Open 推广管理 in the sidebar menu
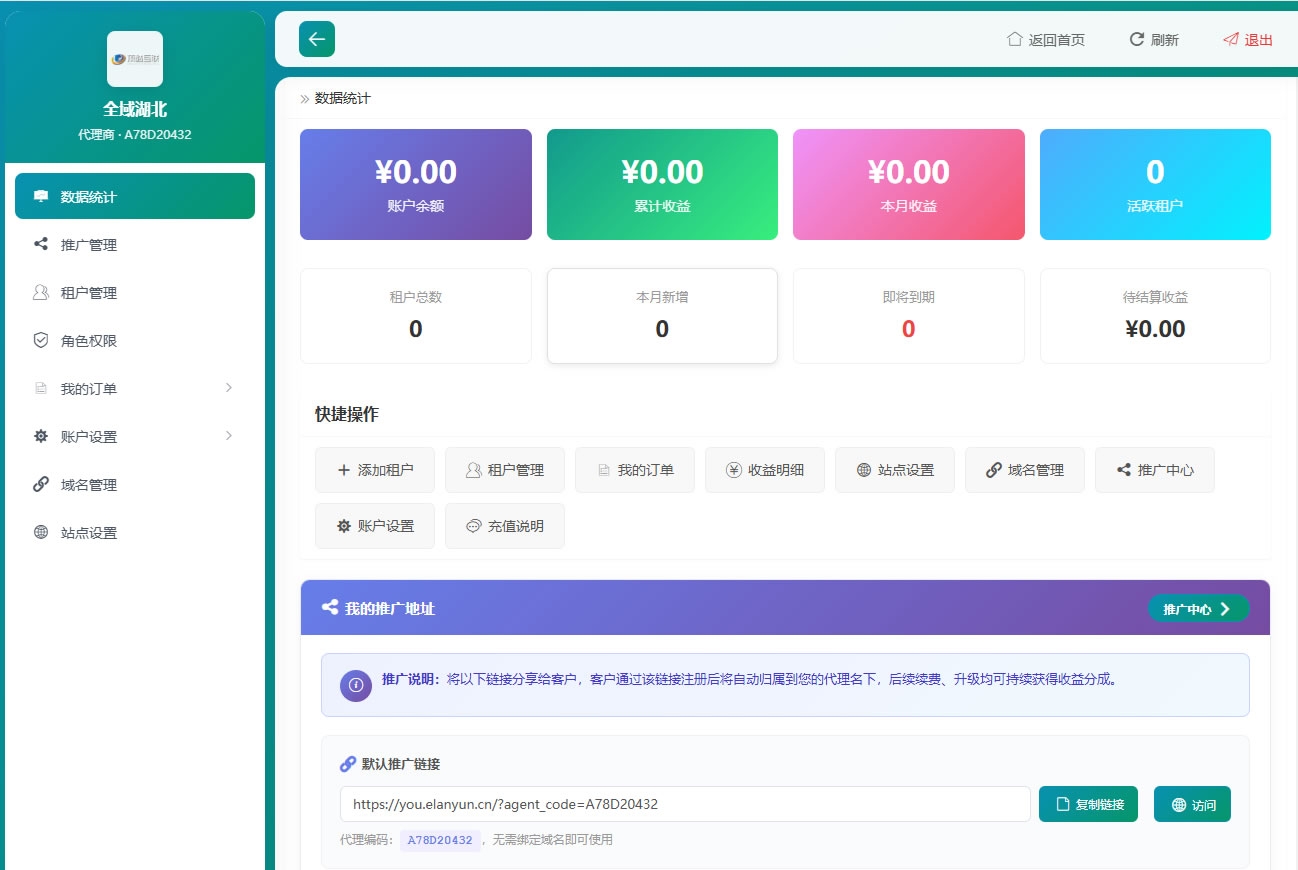Viewport: 1298px width, 870px height. click(x=135, y=244)
